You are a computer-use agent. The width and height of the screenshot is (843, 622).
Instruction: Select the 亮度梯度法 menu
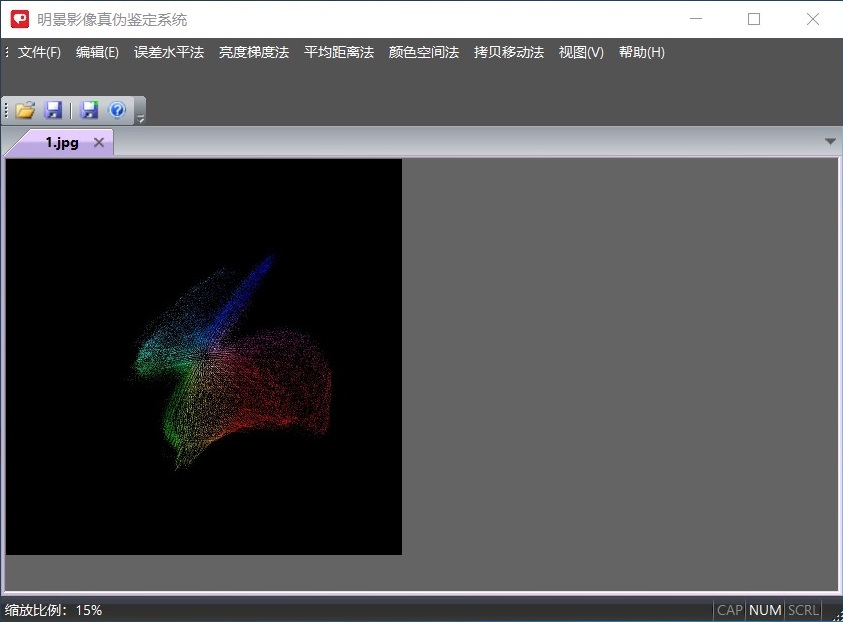pos(254,52)
